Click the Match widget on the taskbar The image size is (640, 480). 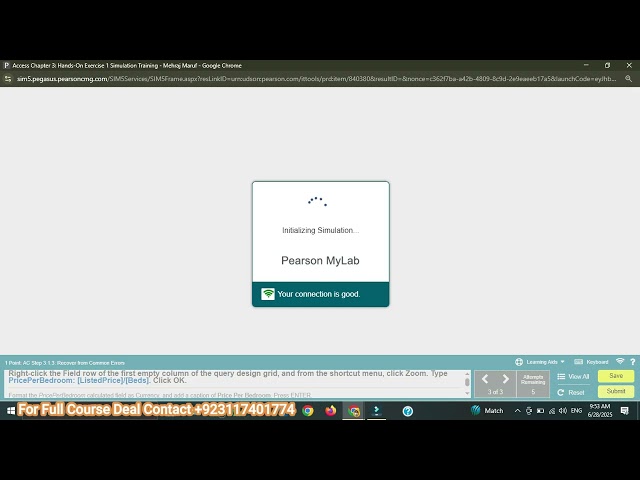pos(487,411)
